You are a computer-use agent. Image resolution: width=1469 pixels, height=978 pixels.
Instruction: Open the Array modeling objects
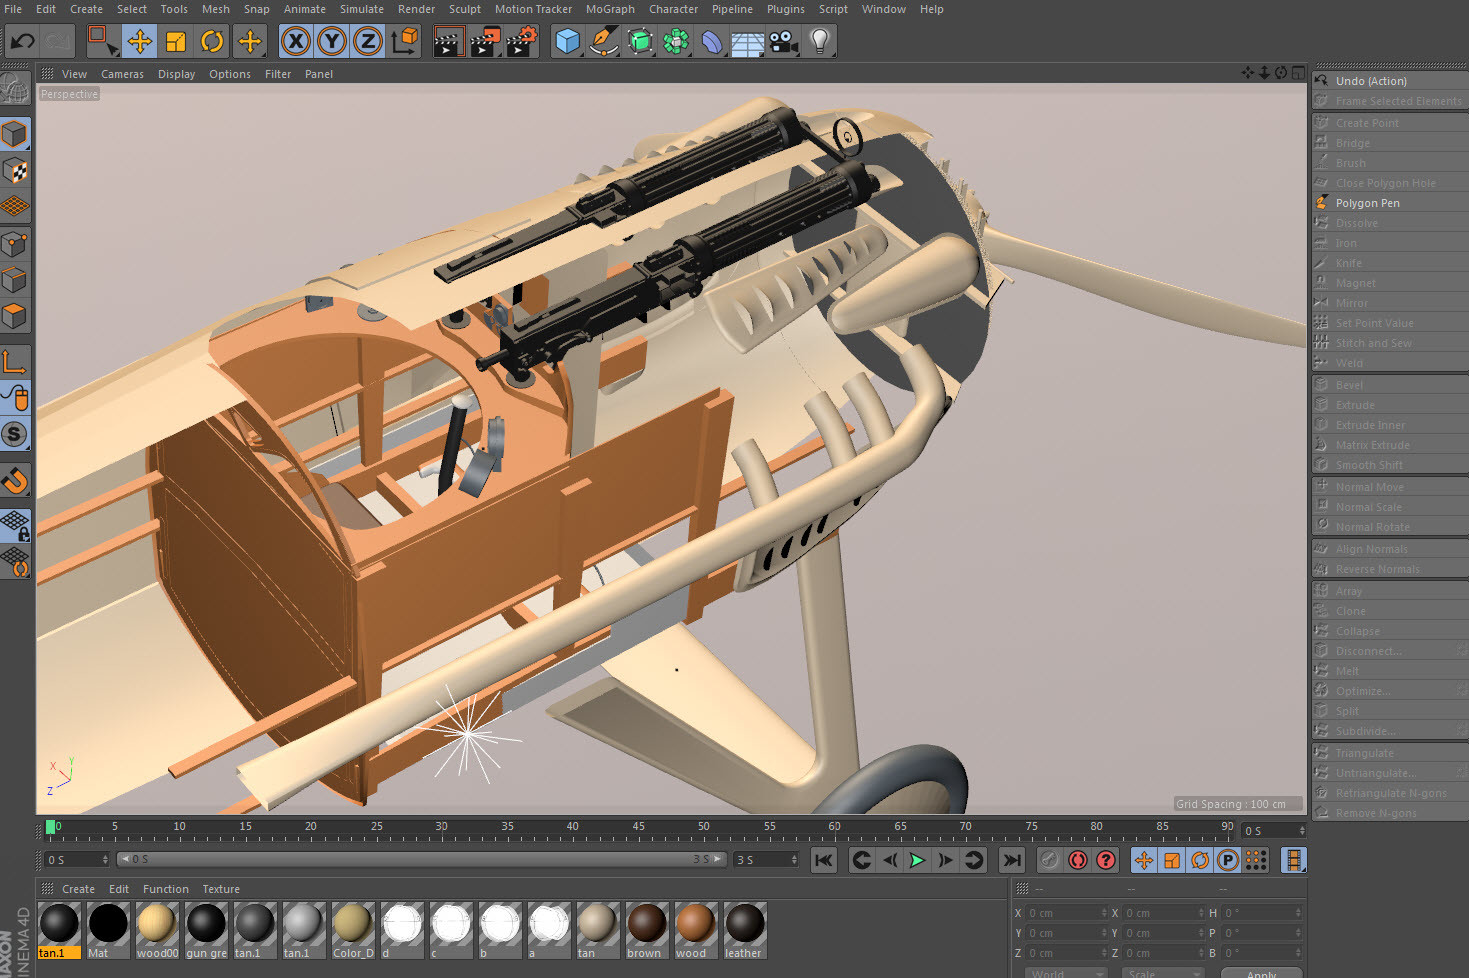coord(676,41)
